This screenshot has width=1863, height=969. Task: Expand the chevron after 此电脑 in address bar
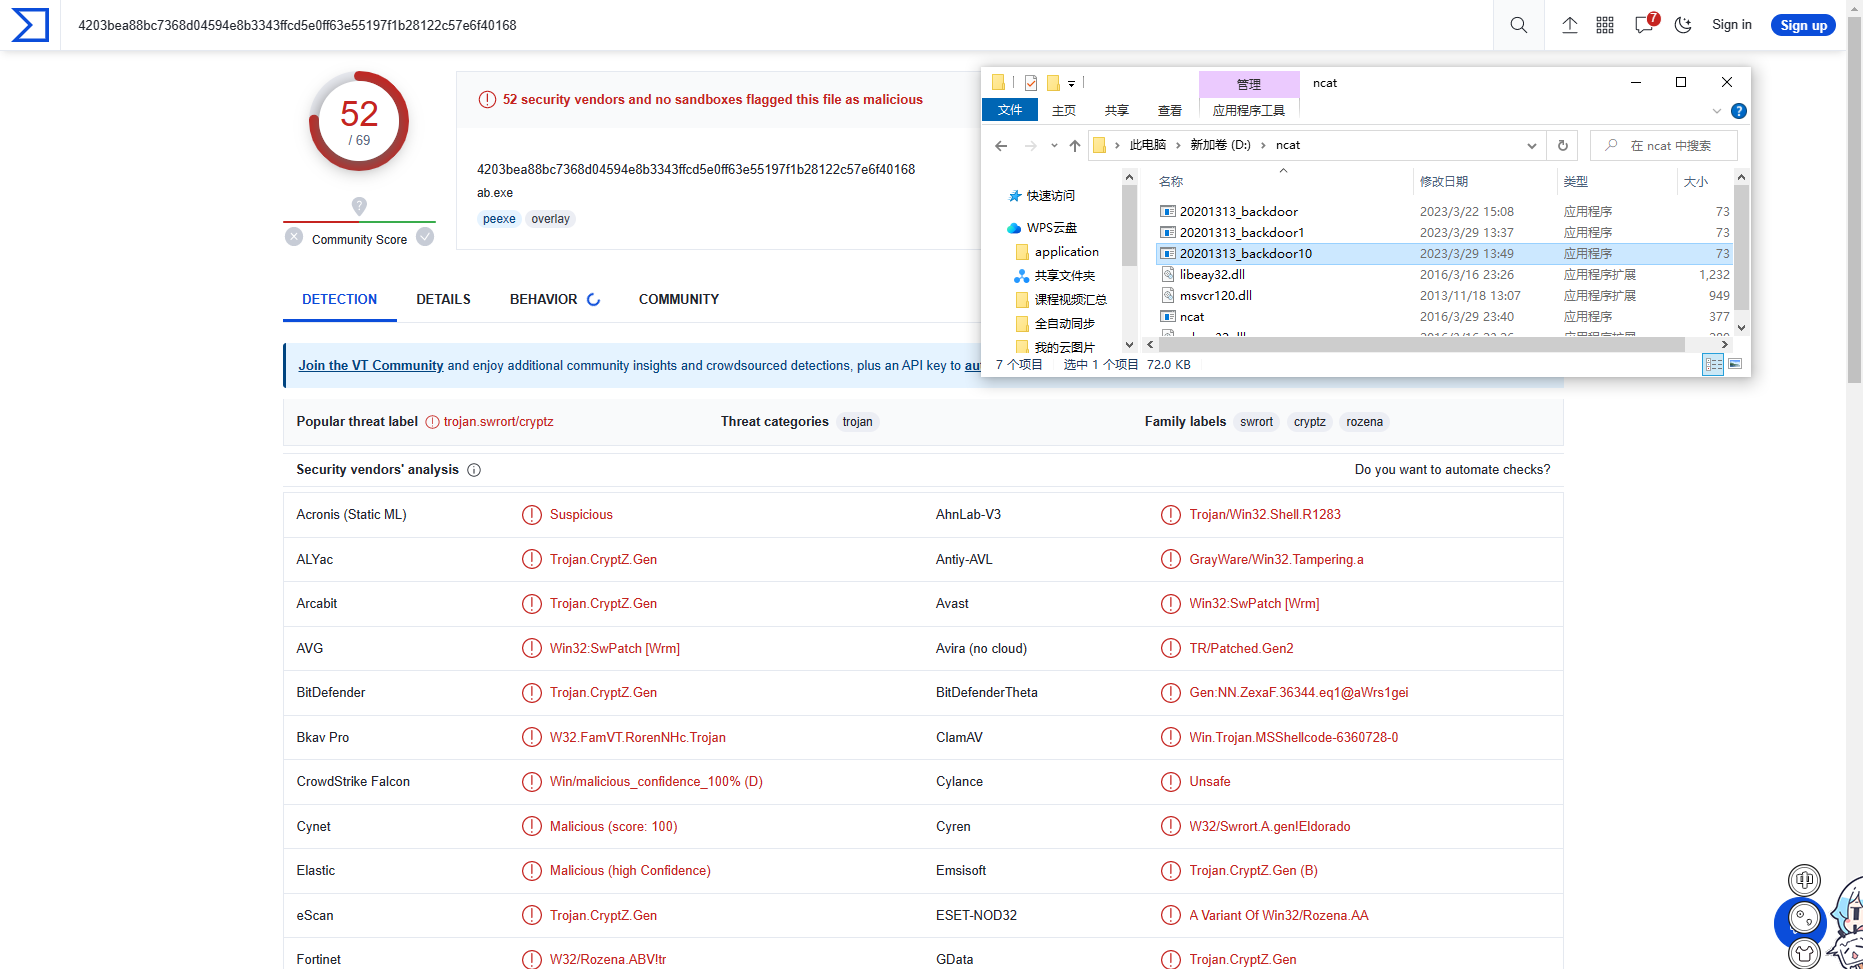click(1178, 146)
